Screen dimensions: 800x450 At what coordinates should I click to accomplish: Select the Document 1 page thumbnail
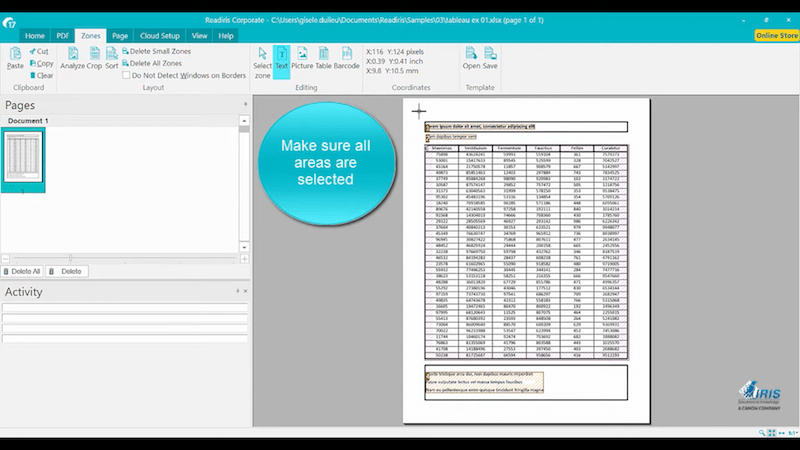point(23,160)
